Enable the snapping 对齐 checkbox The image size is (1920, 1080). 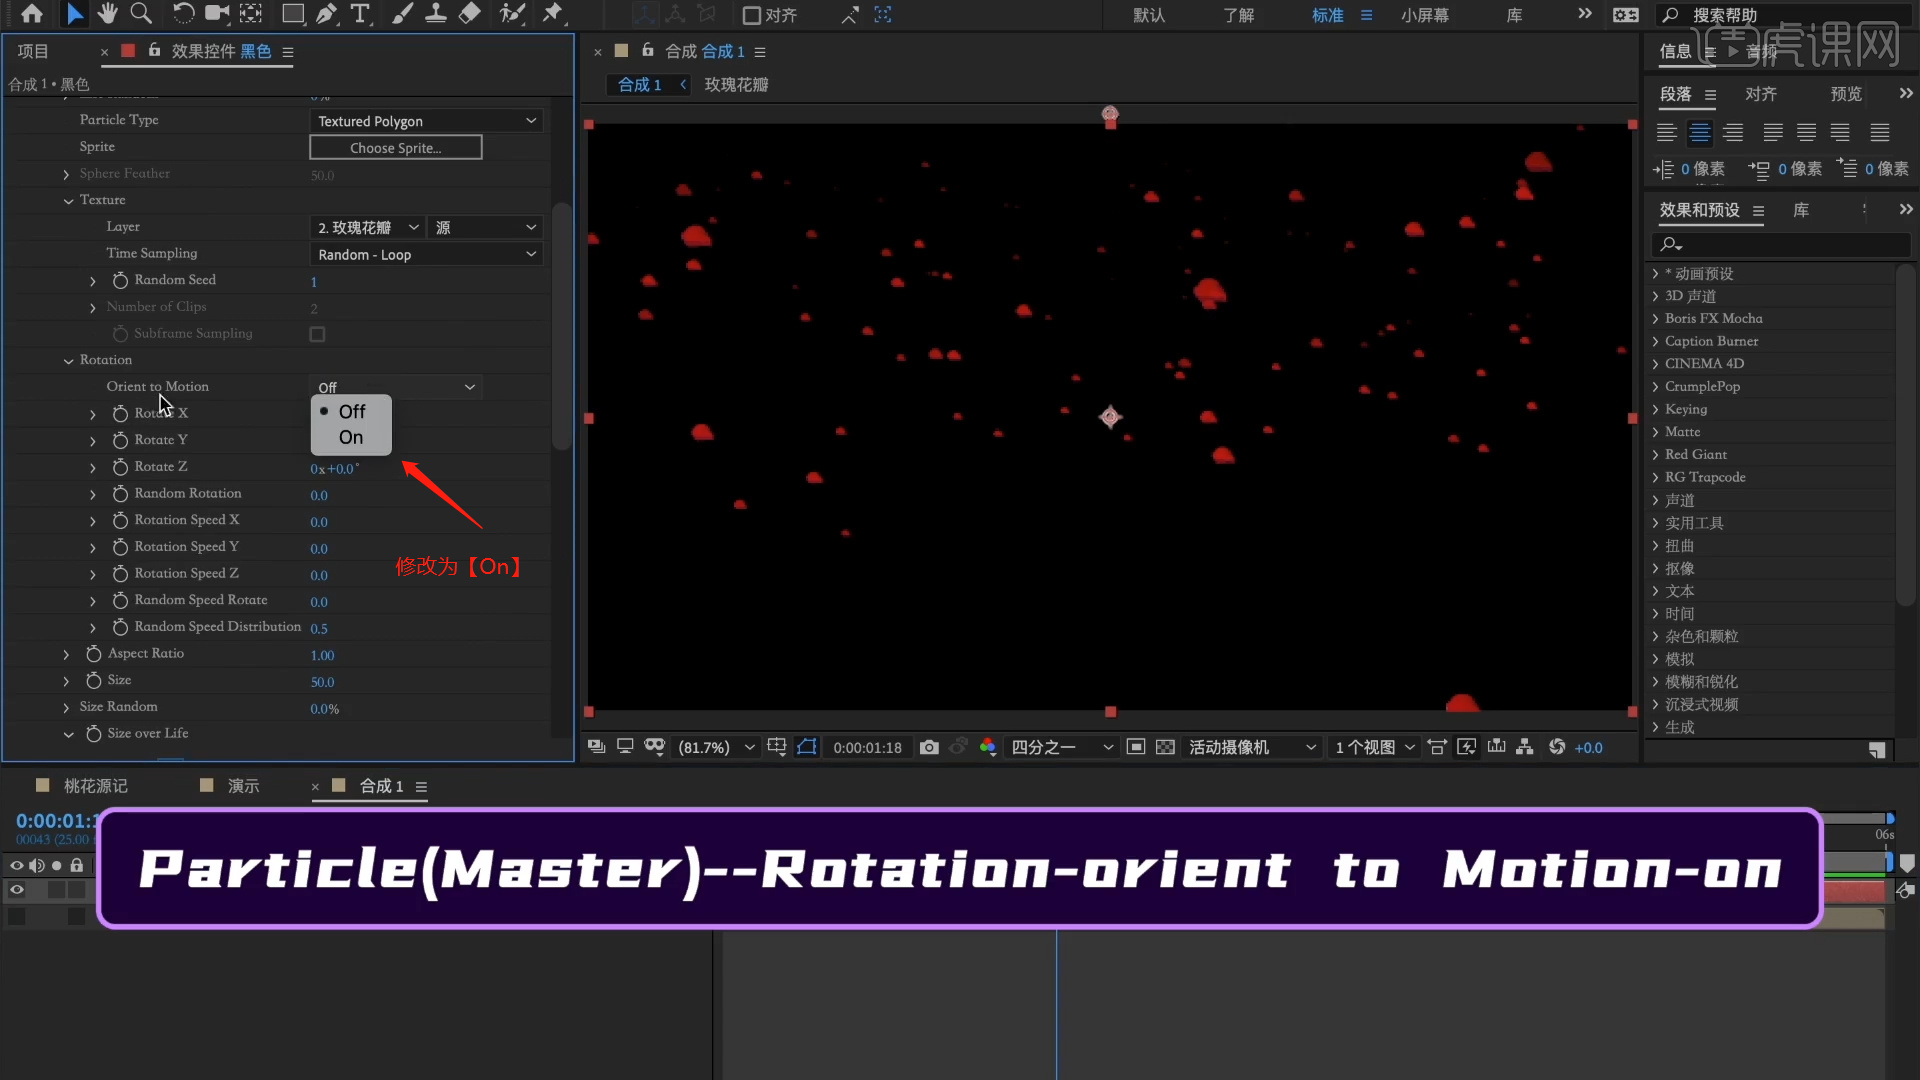752,15
